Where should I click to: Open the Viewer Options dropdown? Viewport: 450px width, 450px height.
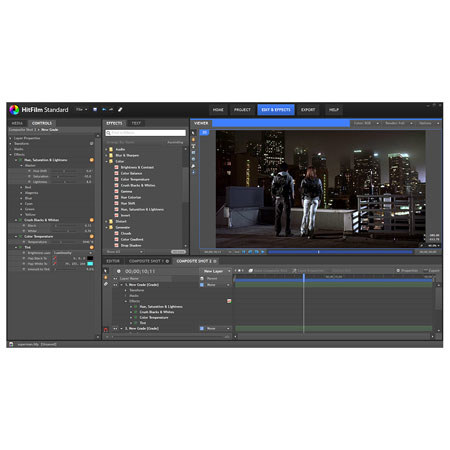click(x=429, y=123)
